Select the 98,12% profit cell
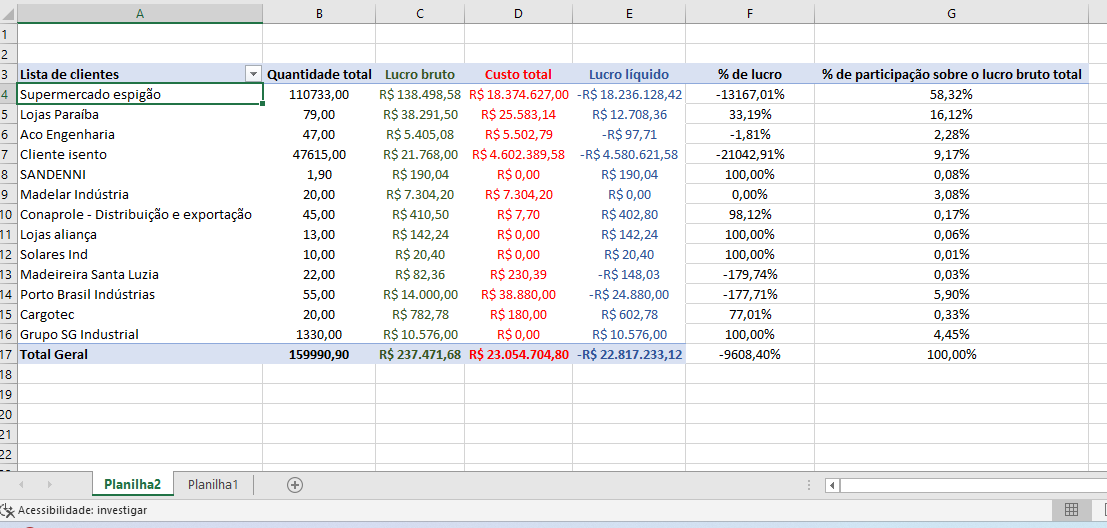 (x=750, y=215)
